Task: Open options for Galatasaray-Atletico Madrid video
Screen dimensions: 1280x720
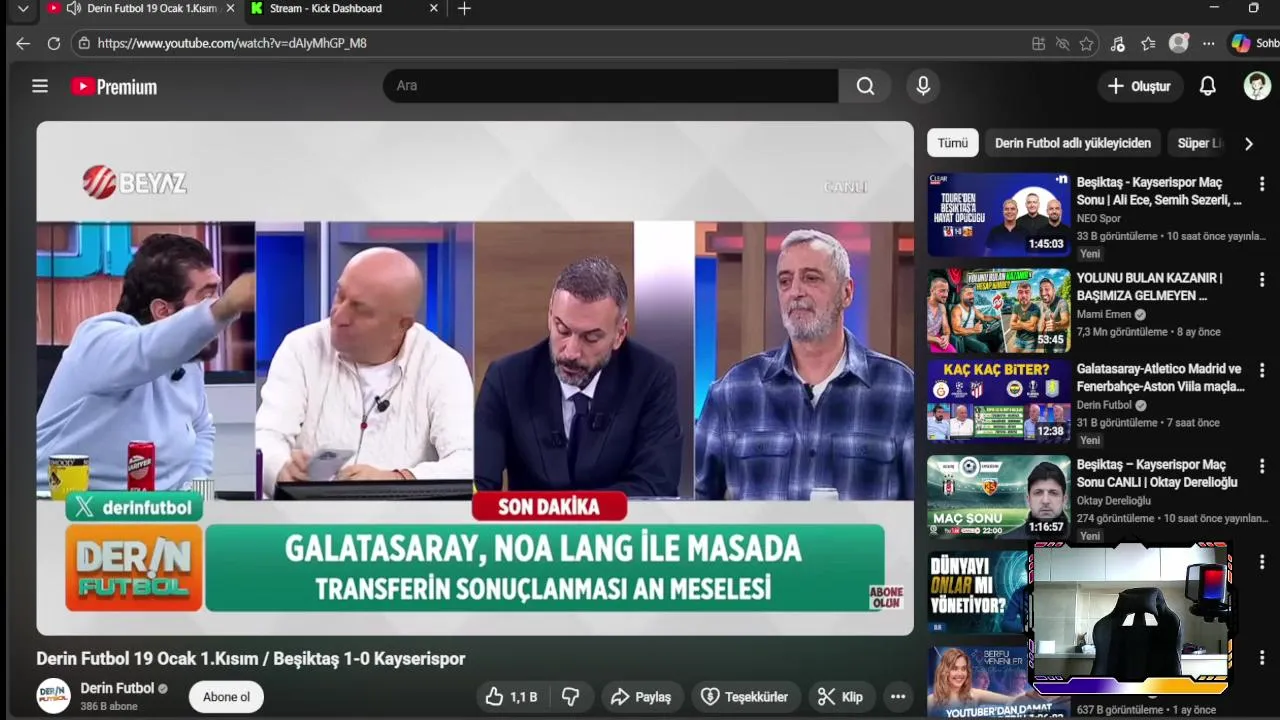Action: tap(1262, 370)
